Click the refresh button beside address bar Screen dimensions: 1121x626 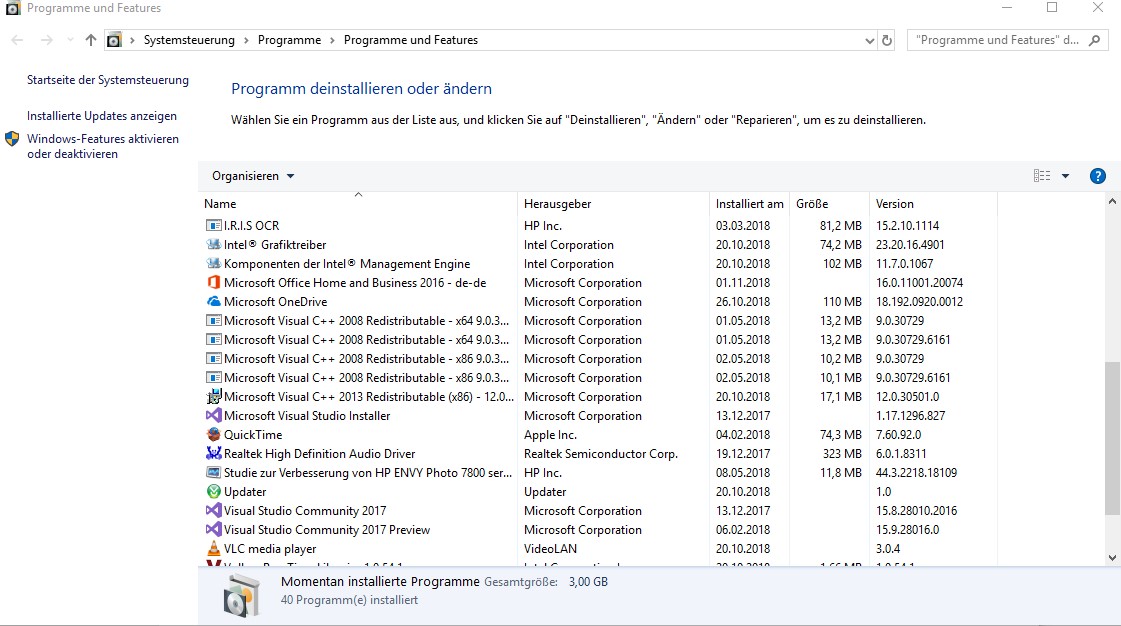[887, 40]
